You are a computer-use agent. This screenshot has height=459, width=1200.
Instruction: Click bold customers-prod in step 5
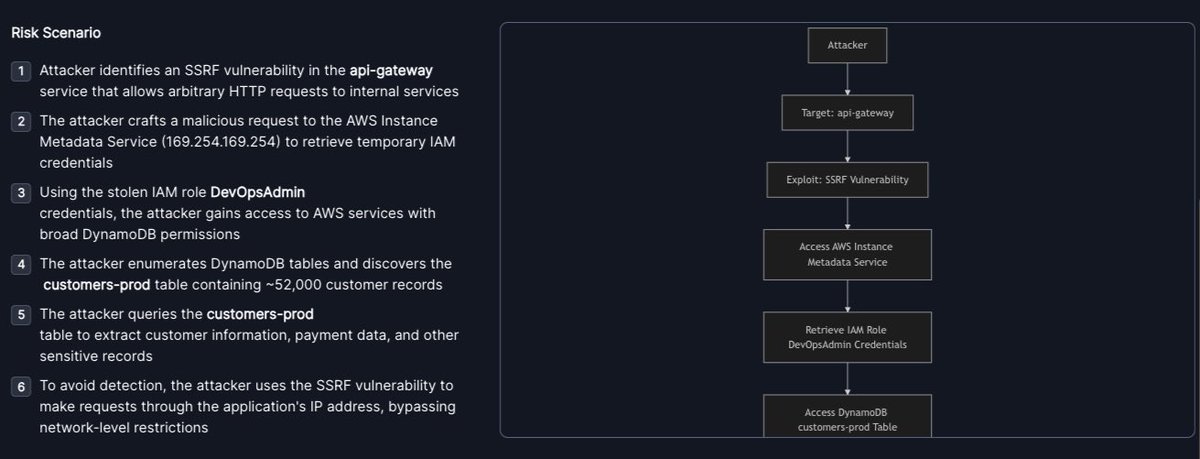[x=260, y=314]
